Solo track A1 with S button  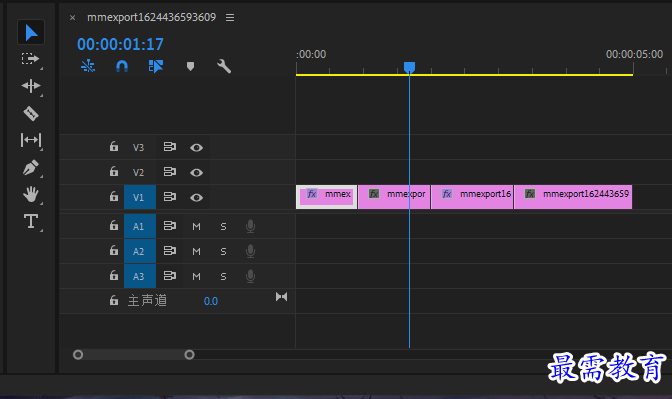point(223,226)
